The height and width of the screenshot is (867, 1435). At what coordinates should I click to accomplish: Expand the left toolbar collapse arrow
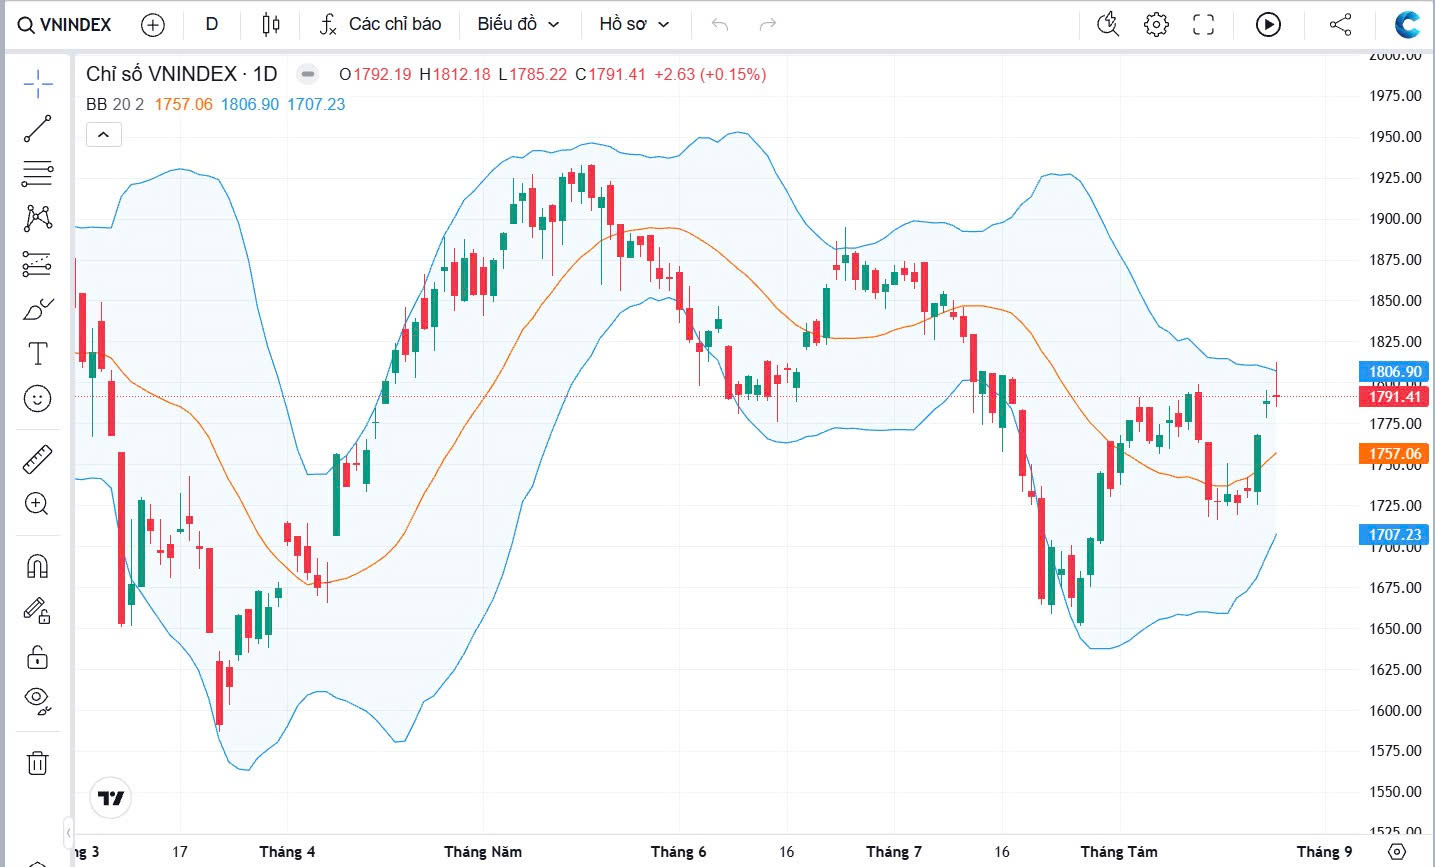click(x=68, y=832)
